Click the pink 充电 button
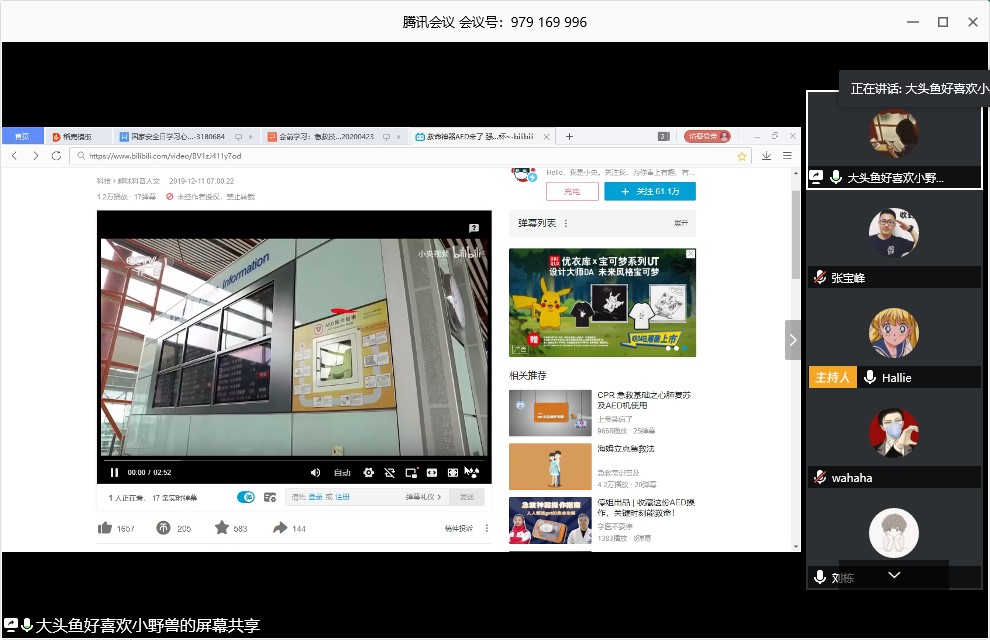The width and height of the screenshot is (990, 640). [x=572, y=191]
